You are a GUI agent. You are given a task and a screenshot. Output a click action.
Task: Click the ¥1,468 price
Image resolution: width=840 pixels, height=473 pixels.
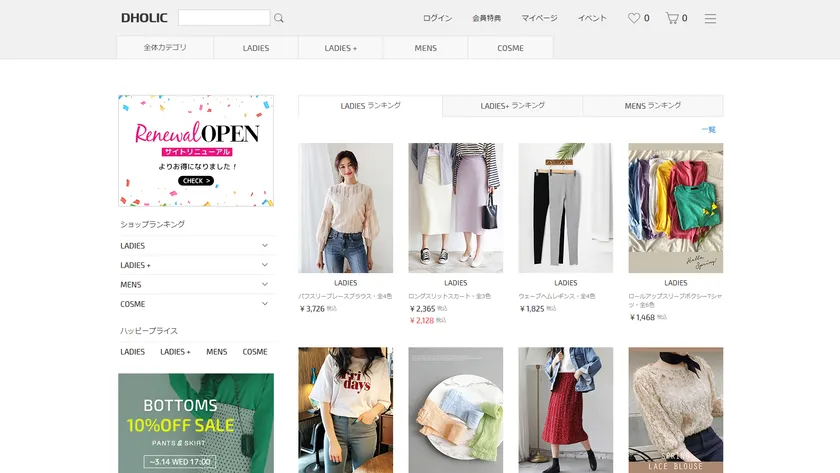pyautogui.click(x=642, y=317)
